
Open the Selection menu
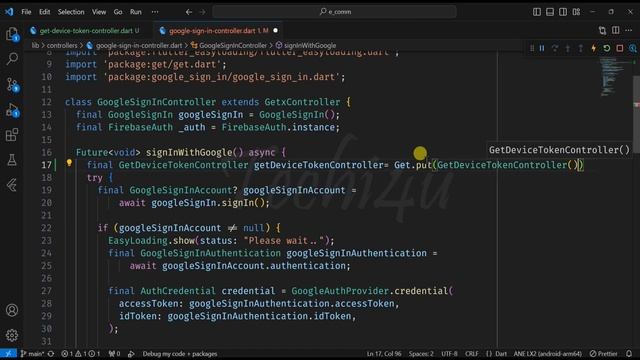coord(71,12)
